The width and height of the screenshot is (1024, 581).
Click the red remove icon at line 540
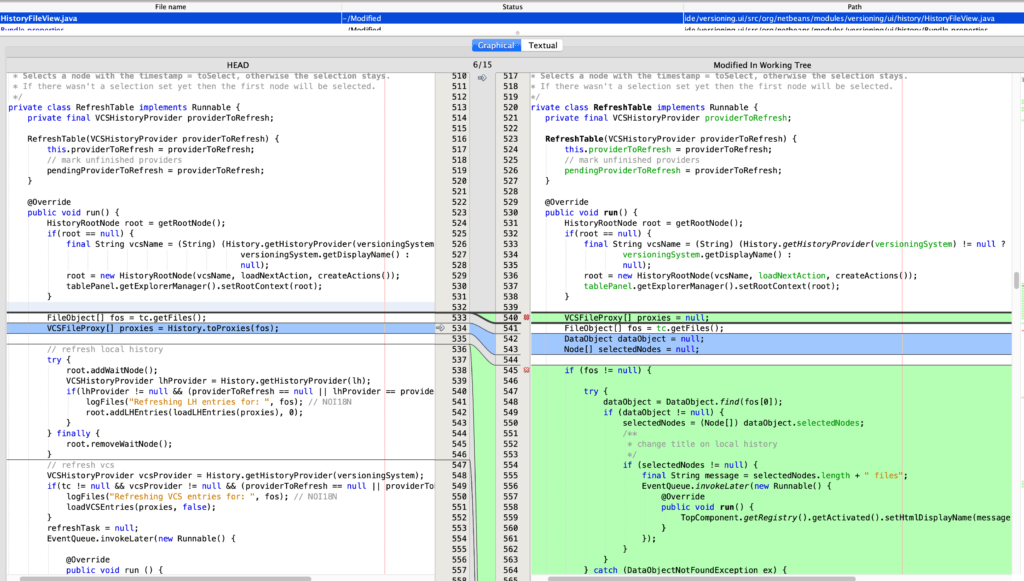[527, 317]
